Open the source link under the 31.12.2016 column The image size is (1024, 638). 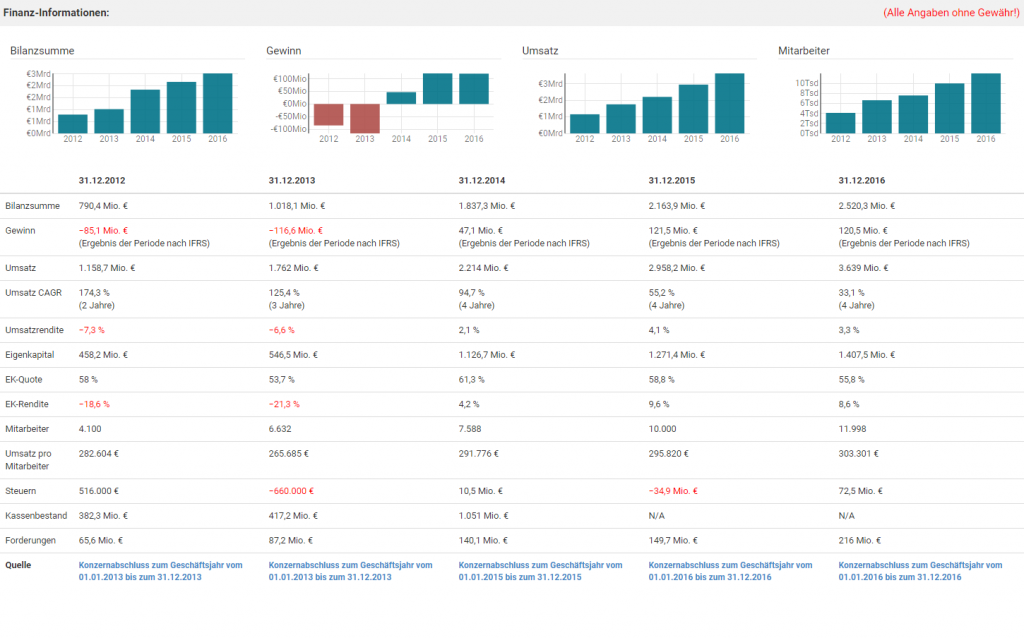pyautogui.click(x=920, y=571)
